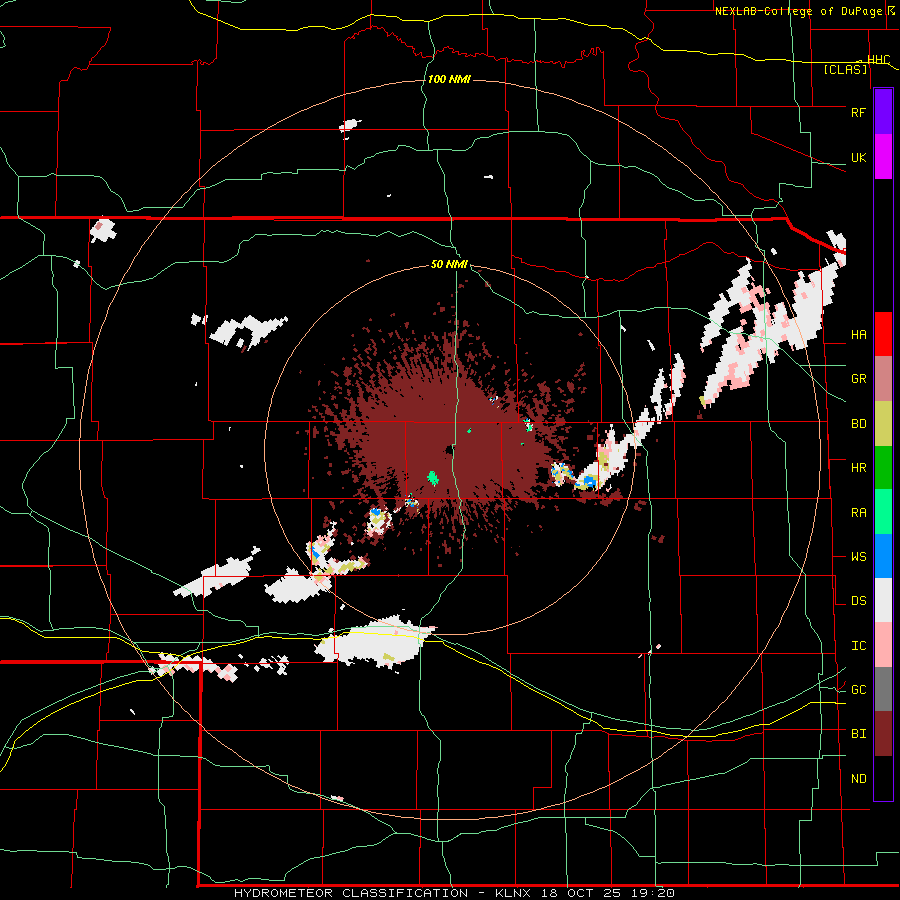Click the UK magenta legend swatch
This screenshot has width=900, height=900.
click(x=883, y=157)
